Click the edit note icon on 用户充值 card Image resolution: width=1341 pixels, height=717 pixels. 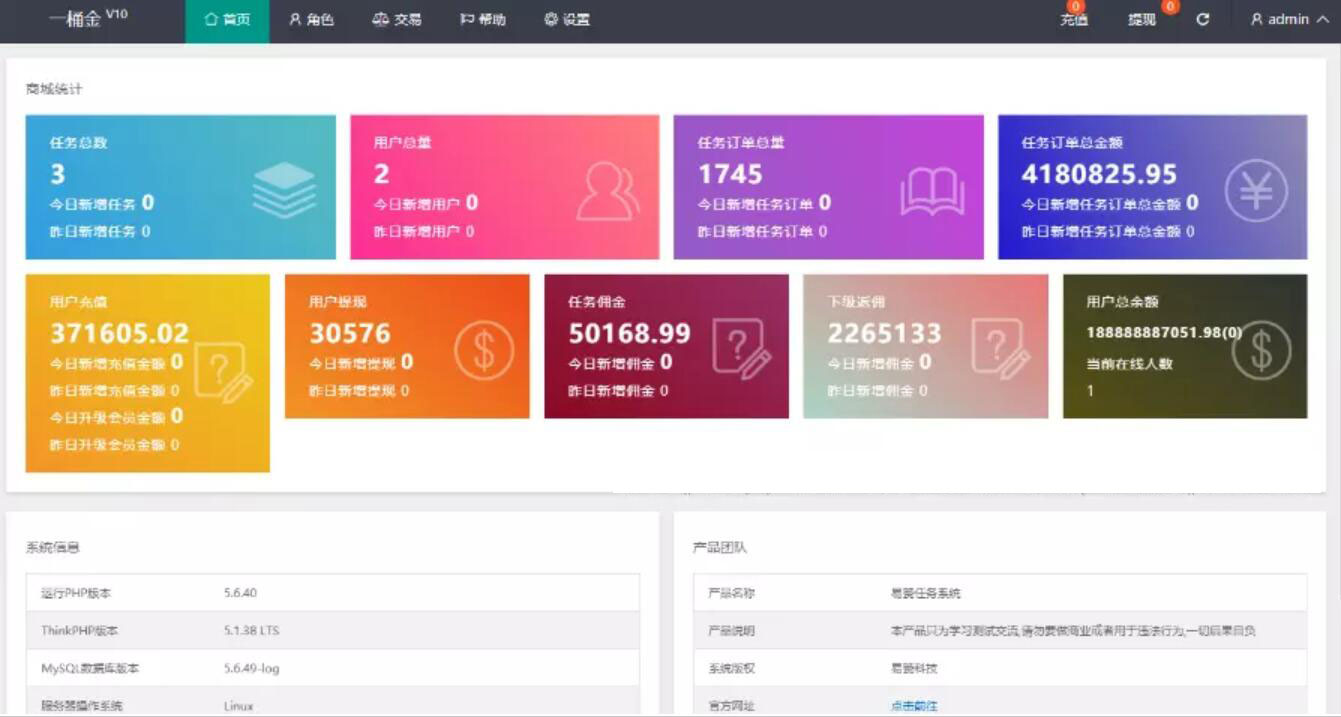224,372
